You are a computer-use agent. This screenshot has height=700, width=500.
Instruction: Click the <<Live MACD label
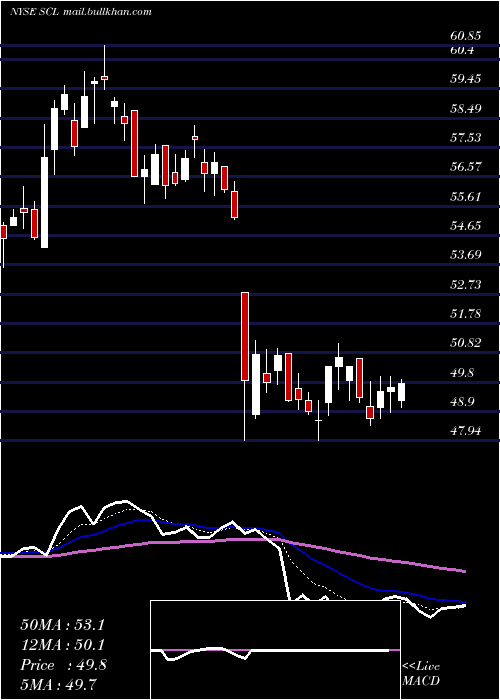421,674
